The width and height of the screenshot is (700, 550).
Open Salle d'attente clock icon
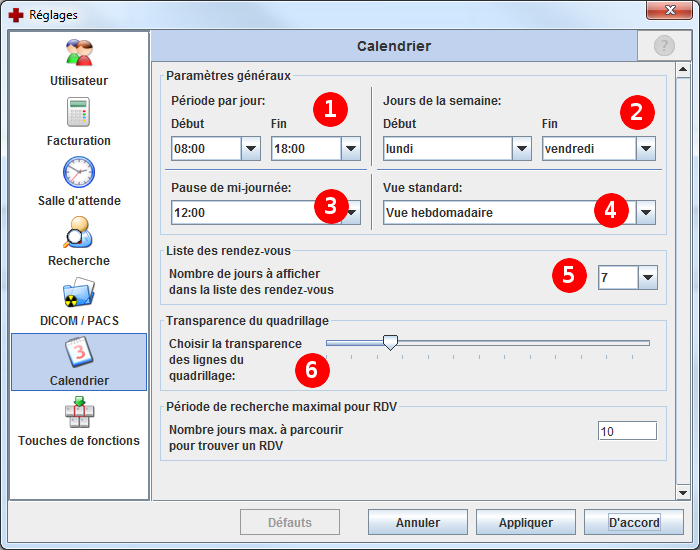point(79,173)
